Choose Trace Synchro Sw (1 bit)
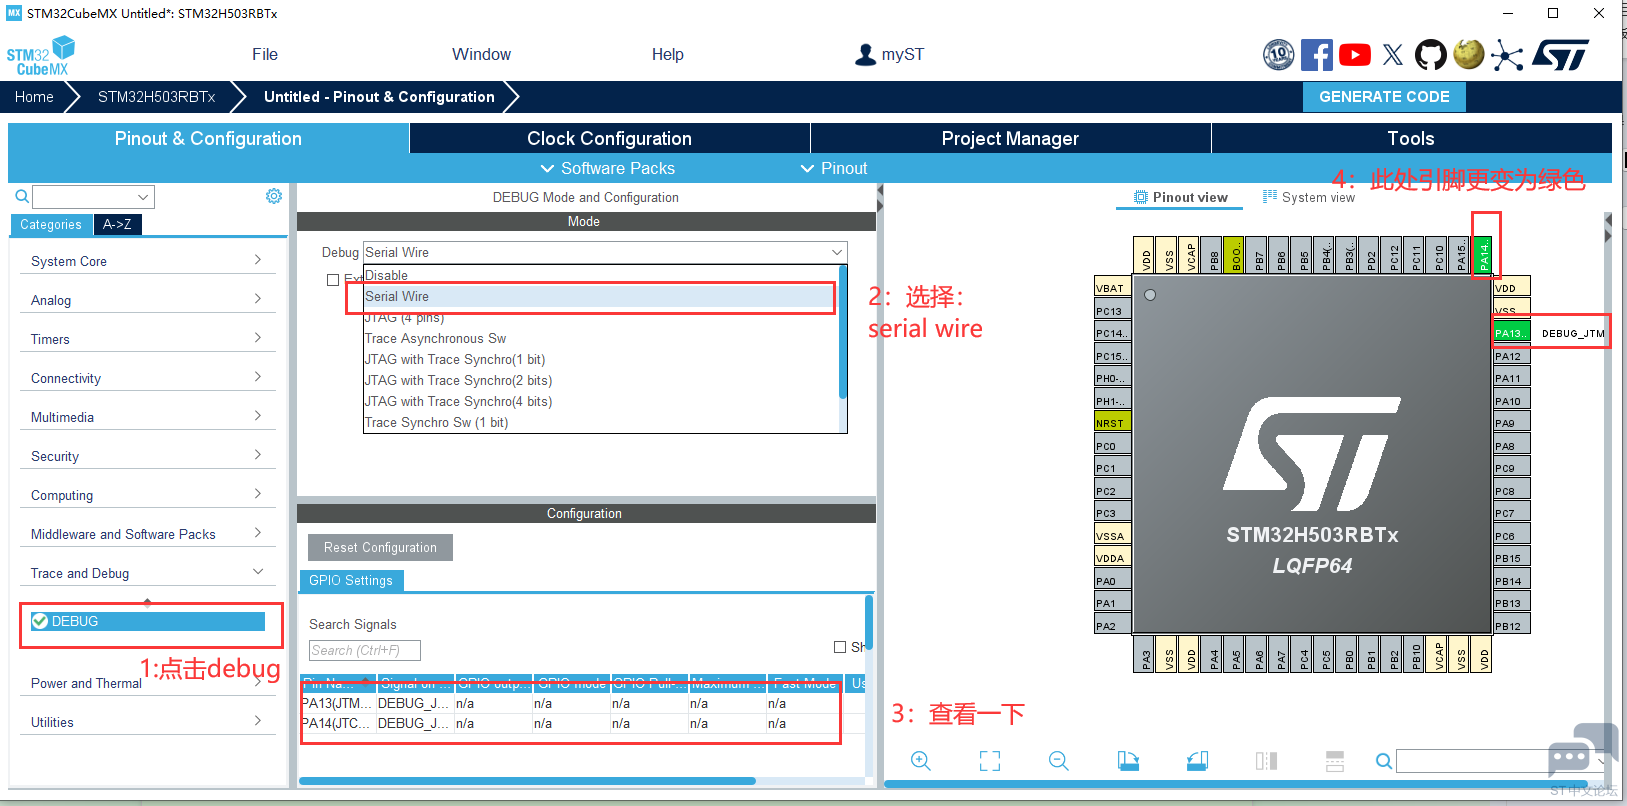Image resolution: width=1627 pixels, height=806 pixels. (600, 422)
